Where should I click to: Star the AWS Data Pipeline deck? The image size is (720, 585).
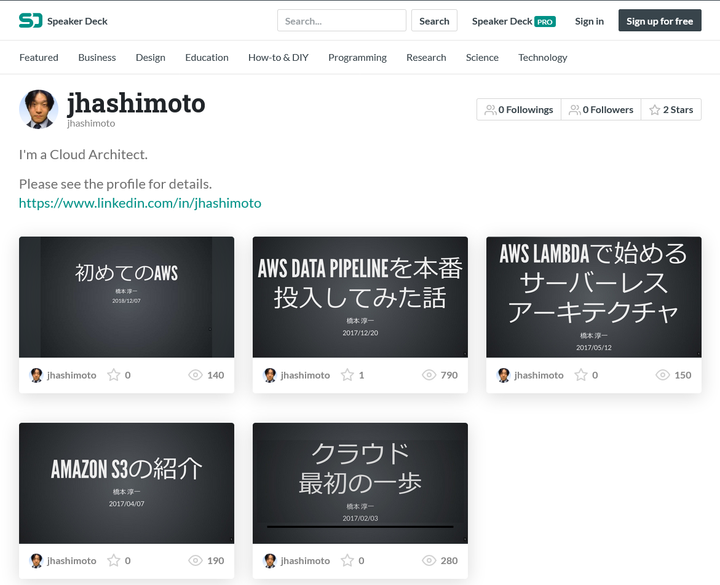pyautogui.click(x=347, y=375)
